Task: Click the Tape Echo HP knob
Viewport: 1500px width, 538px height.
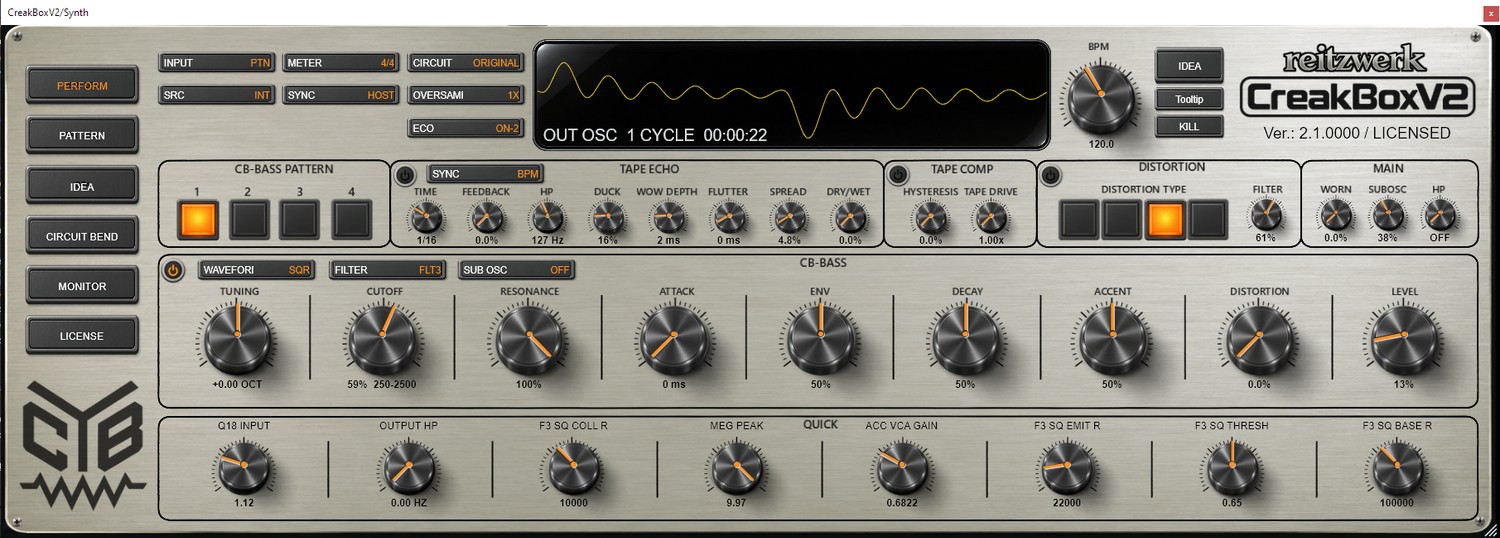Action: pos(546,216)
